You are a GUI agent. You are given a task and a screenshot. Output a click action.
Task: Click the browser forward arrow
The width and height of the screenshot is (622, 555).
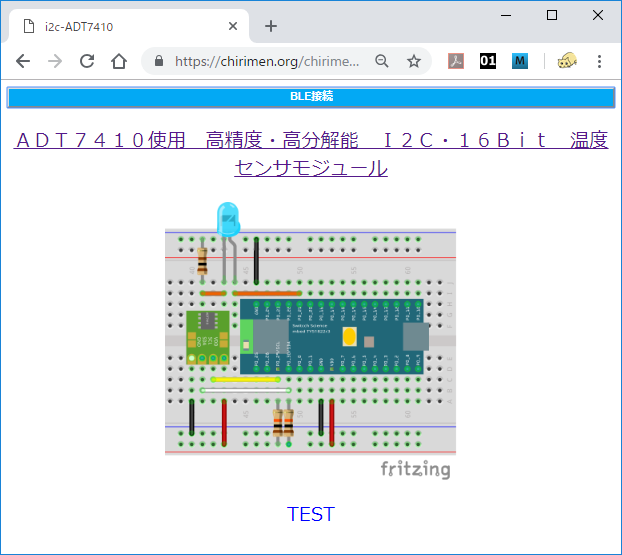click(55, 61)
